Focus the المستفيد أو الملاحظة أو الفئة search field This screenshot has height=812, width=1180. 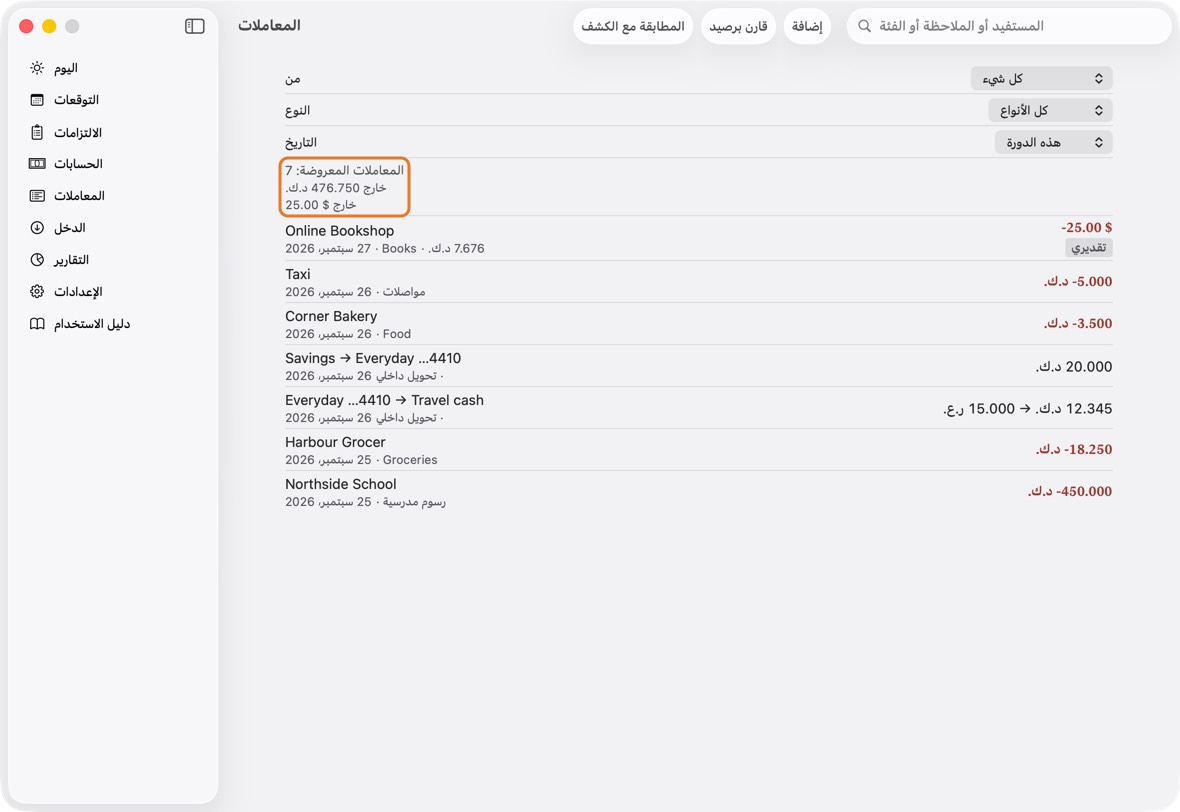pos(1009,26)
